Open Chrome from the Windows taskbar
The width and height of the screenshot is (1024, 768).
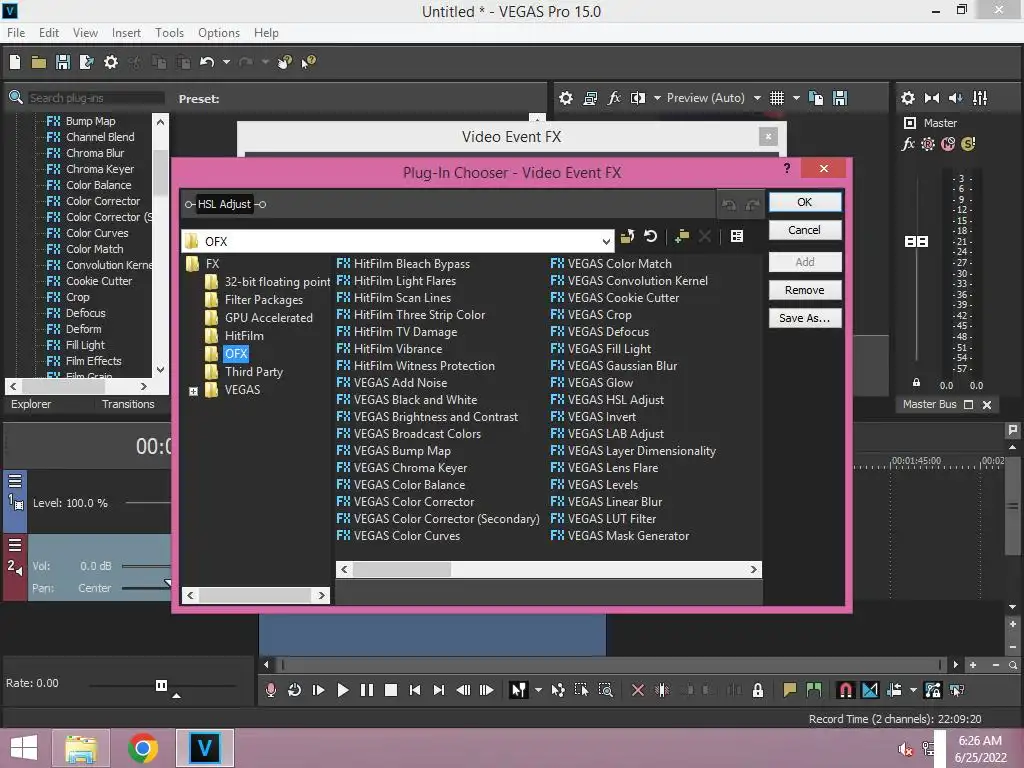pos(143,748)
